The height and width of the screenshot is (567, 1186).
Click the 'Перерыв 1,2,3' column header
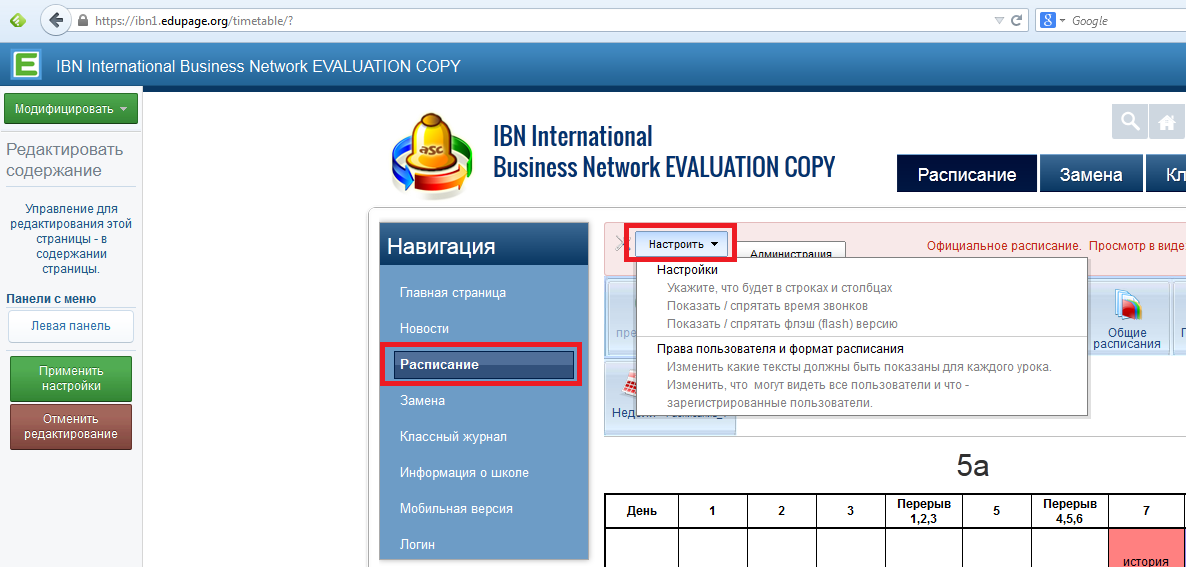pyautogui.click(x=923, y=511)
